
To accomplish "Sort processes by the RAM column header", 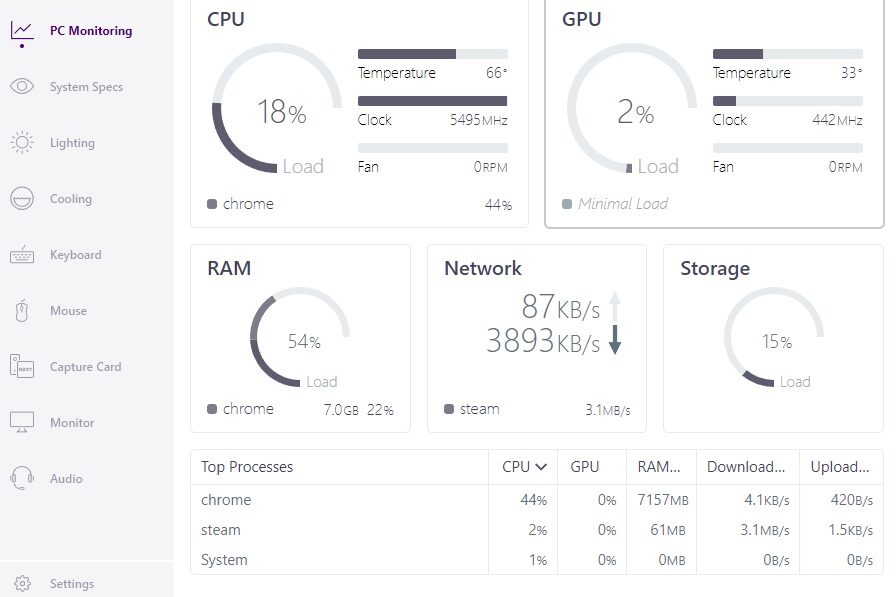I will pyautogui.click(x=659, y=467).
